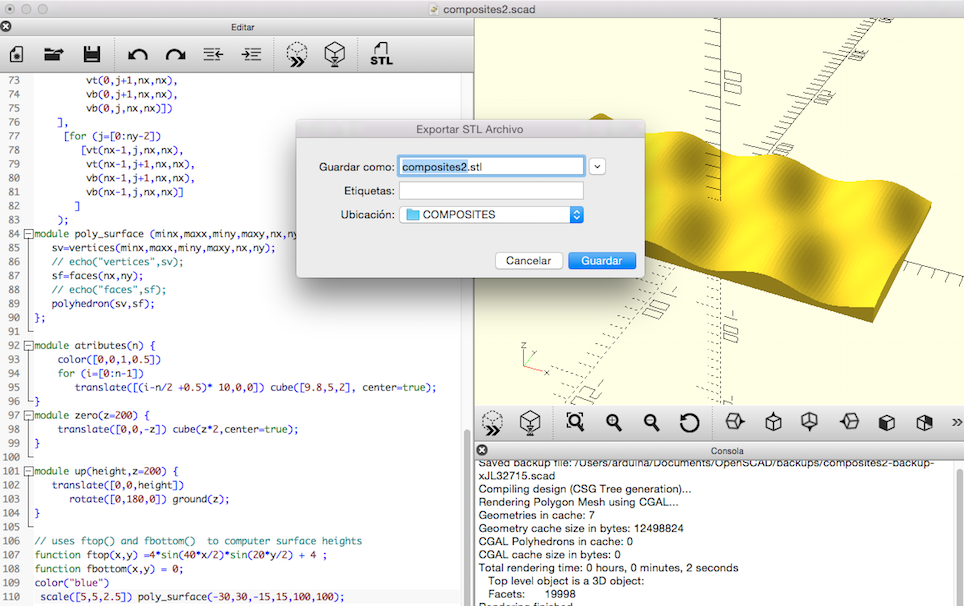Image resolution: width=964 pixels, height=606 pixels.
Task: Click the Etiquetas tags field
Action: [x=491, y=191]
